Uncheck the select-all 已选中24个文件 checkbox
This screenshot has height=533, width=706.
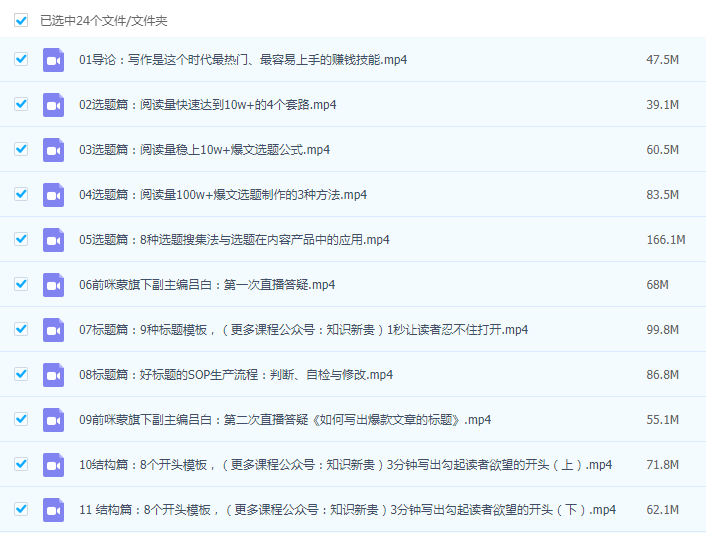pyautogui.click(x=21, y=20)
